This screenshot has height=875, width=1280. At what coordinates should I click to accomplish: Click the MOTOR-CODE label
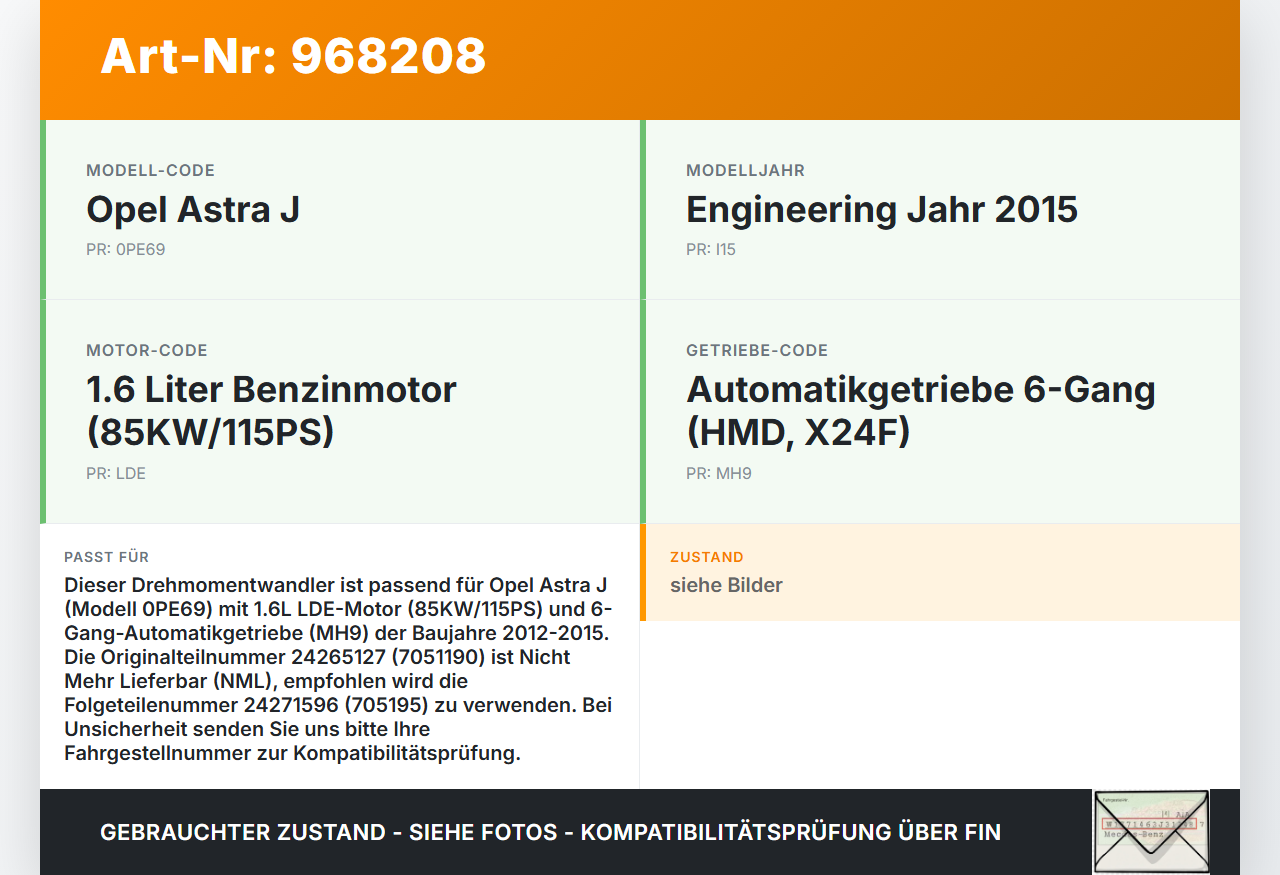pos(147,351)
